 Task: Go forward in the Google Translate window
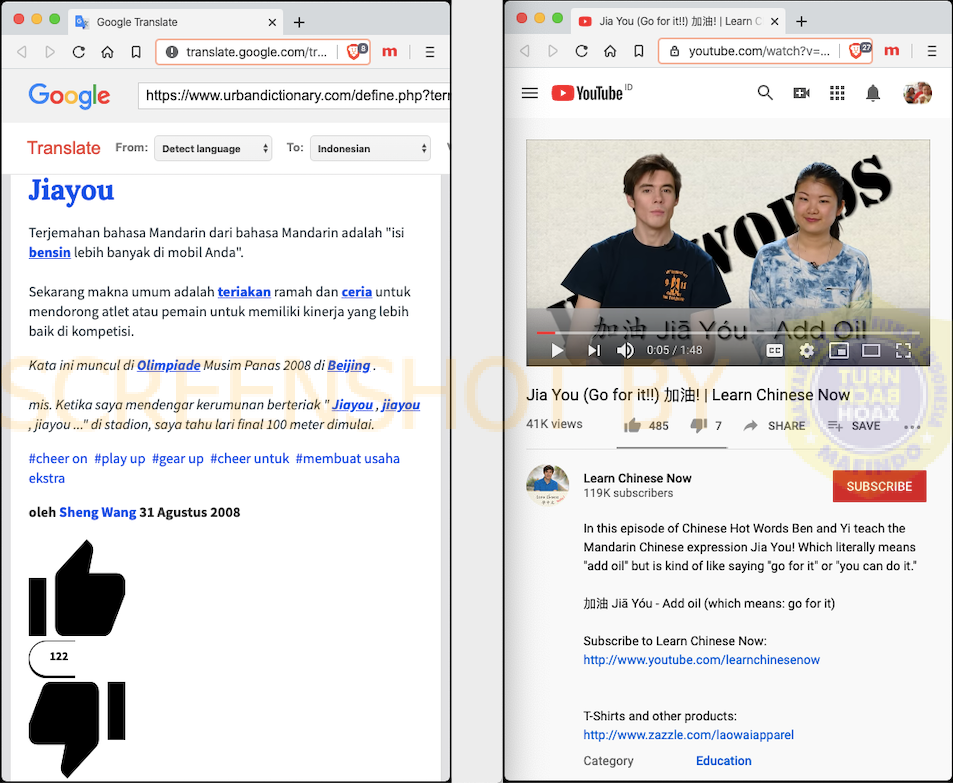coord(50,52)
